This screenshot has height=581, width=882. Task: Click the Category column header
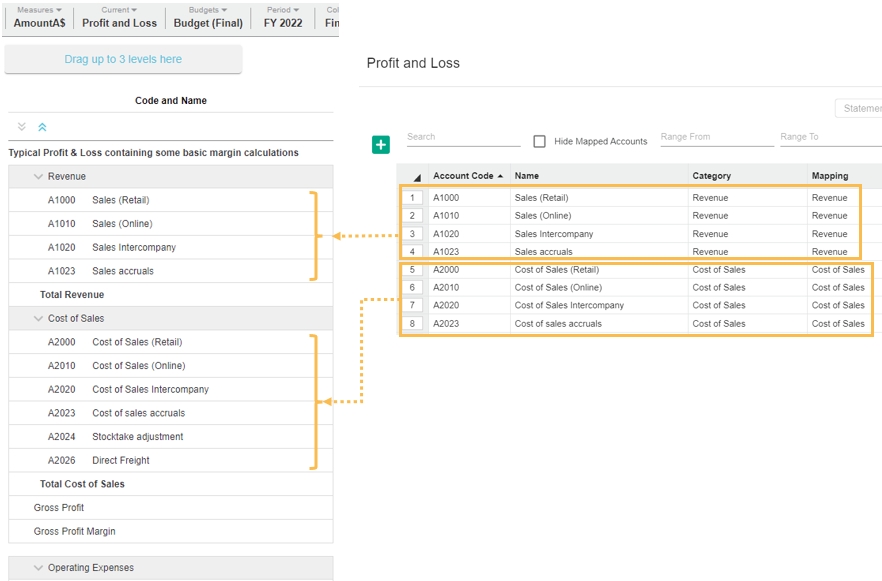click(x=711, y=176)
